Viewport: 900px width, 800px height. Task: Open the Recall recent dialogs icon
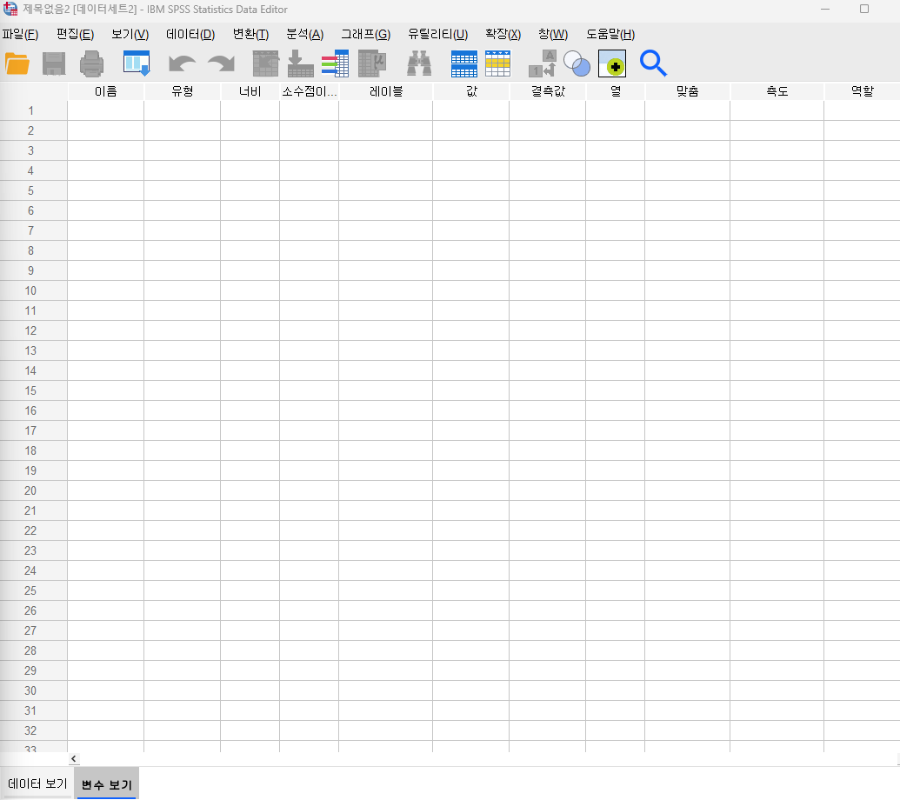(x=137, y=64)
